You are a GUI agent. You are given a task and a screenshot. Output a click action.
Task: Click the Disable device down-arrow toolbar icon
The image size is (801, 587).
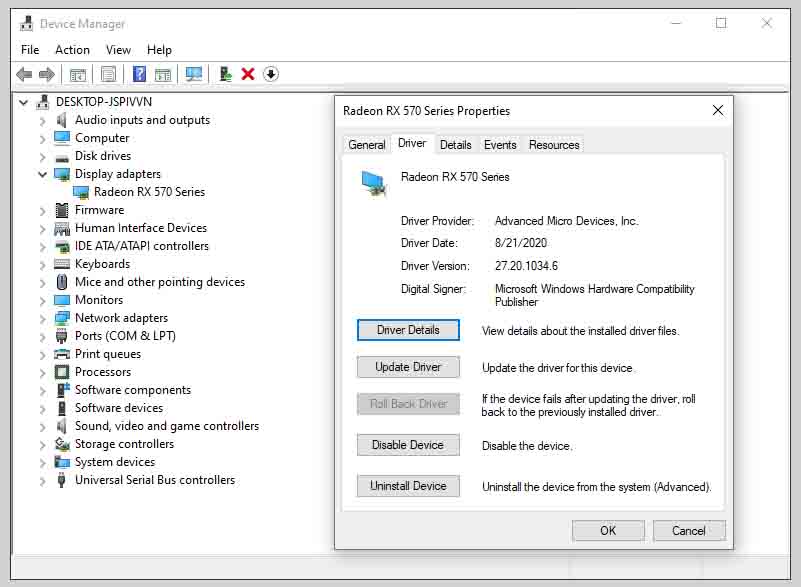click(x=271, y=73)
